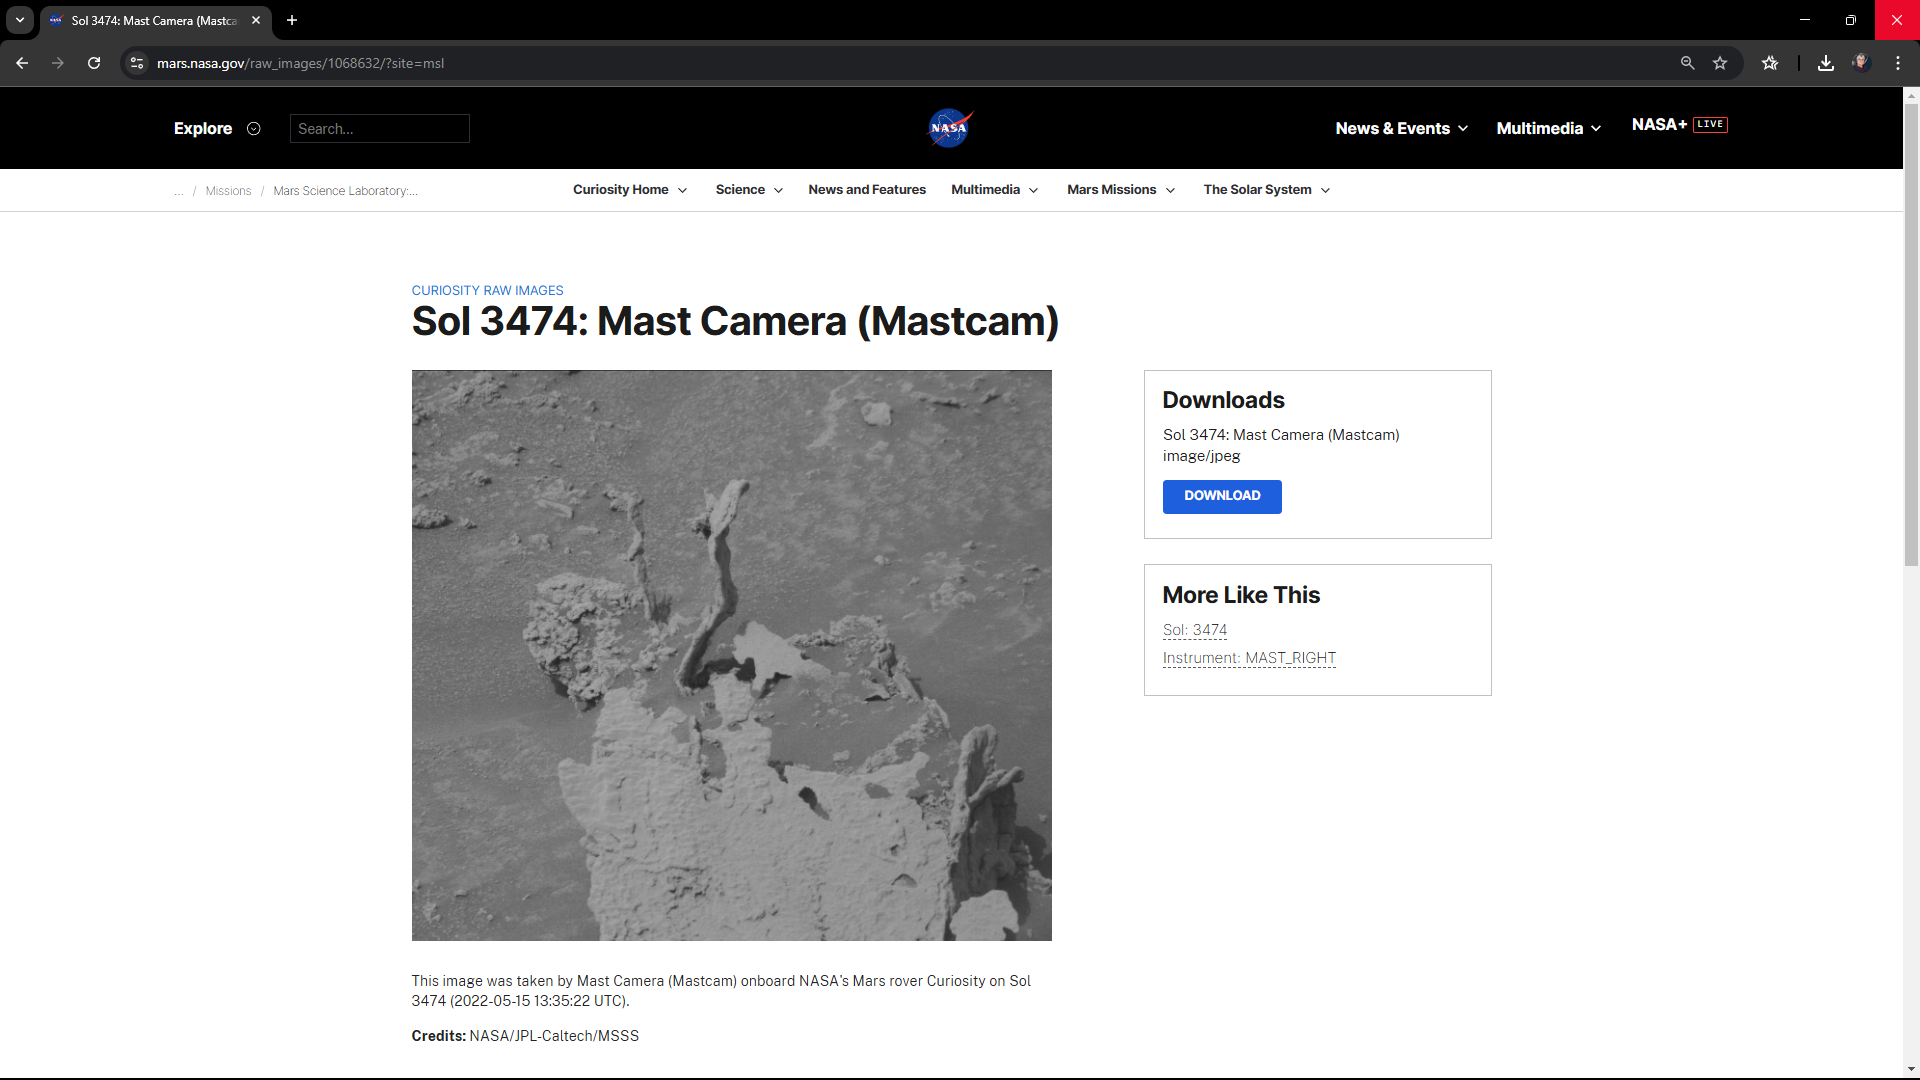Expand the top Multimedia dropdown
This screenshot has width=1920, height=1080.
coord(1549,128)
